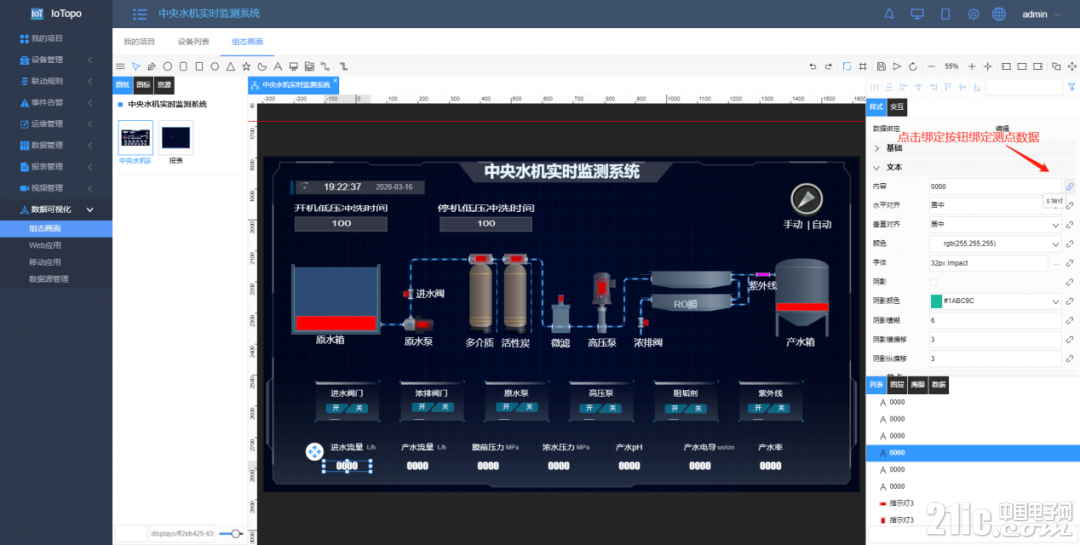Click the fullscreen four-arrow icon in the toolbar
The width and height of the screenshot is (1080, 545).
[1072, 66]
